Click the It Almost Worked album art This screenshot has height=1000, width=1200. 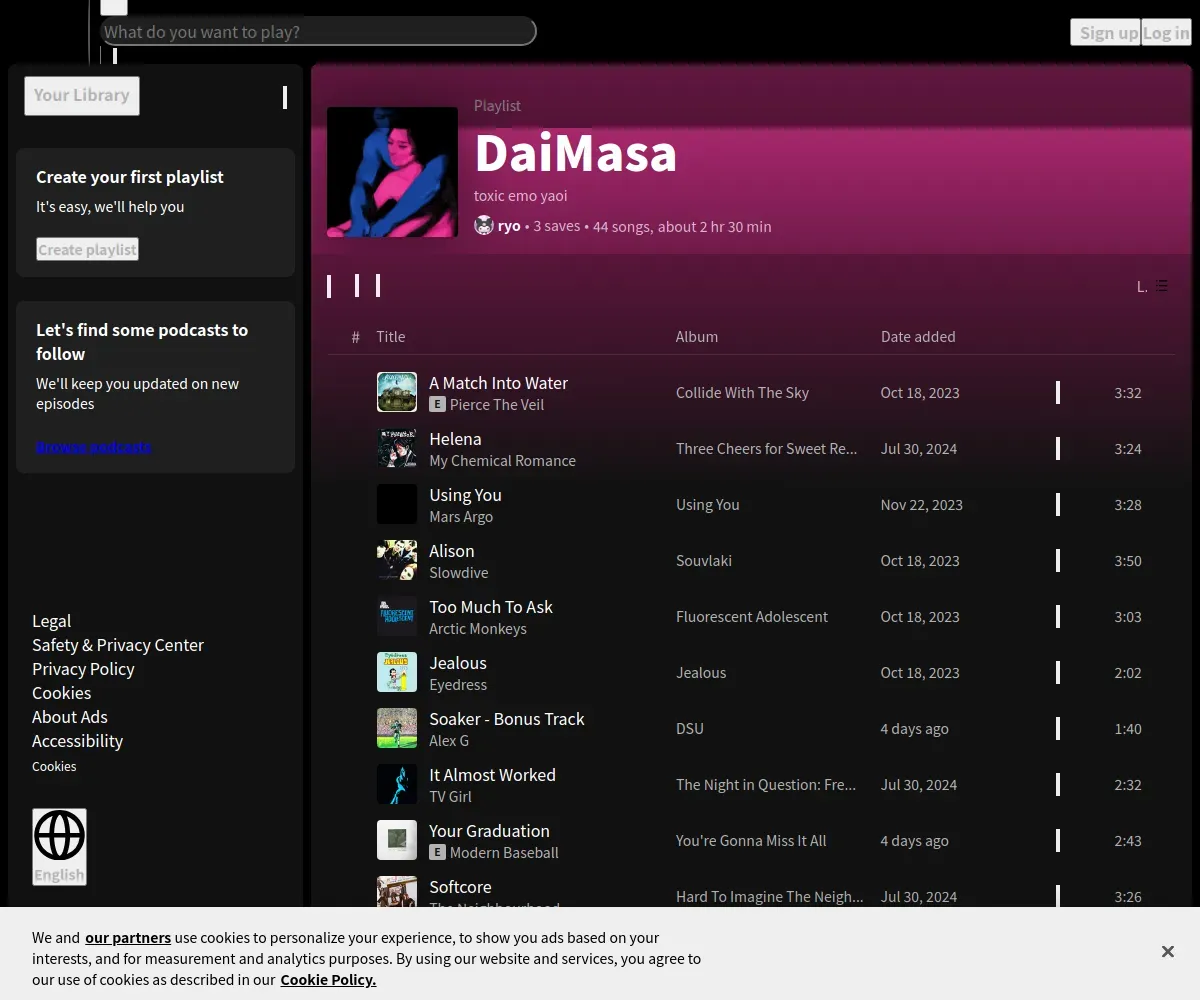(397, 784)
